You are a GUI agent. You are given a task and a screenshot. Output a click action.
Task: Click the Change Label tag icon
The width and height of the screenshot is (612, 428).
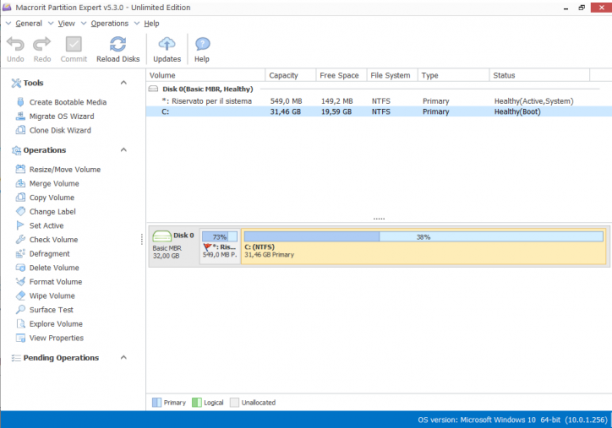pyautogui.click(x=20, y=211)
